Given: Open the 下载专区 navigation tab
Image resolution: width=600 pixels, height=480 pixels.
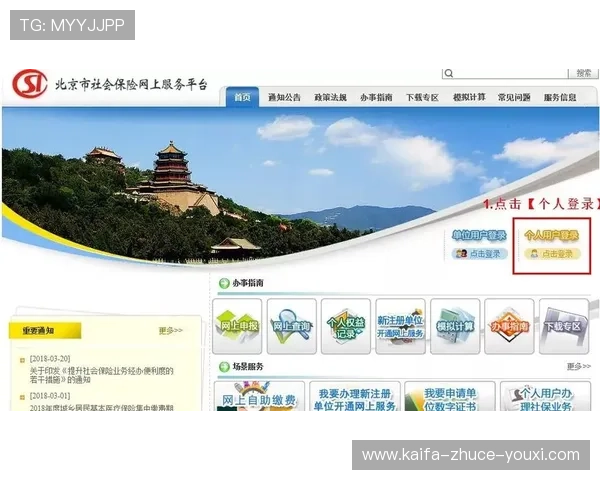Looking at the screenshot, I should click(422, 98).
